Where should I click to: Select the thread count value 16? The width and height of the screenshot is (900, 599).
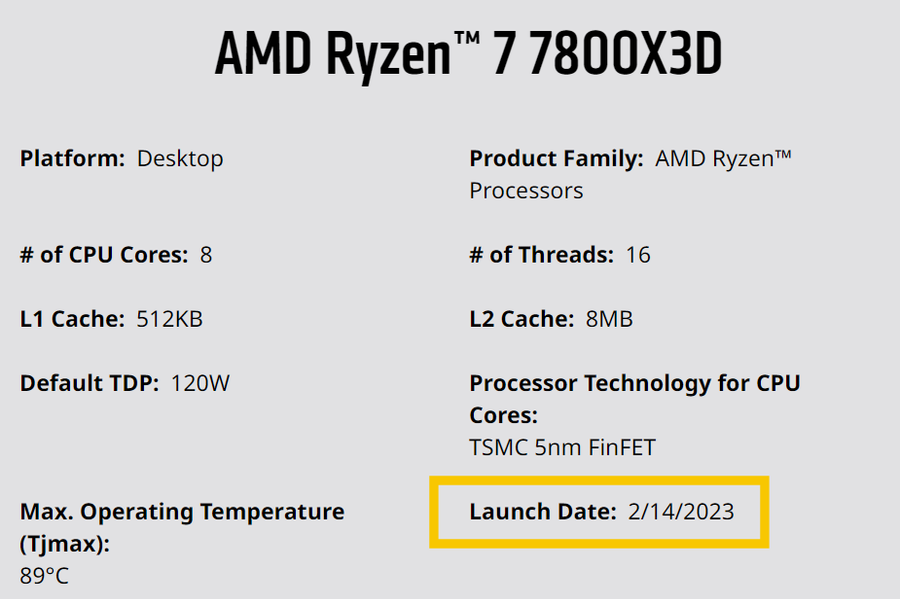point(638,255)
